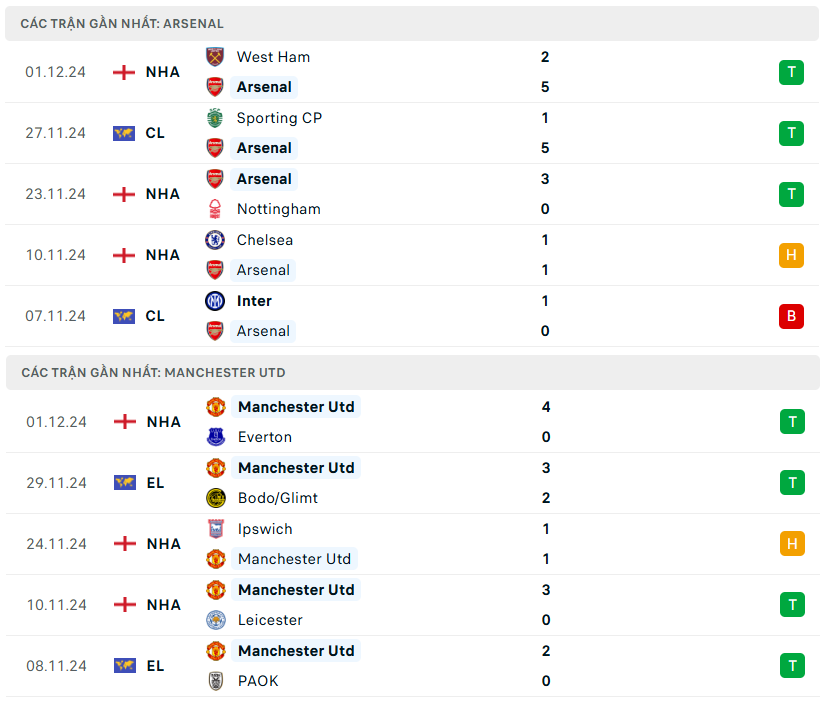Click the PAOK club crest icon
823x705 pixels.
point(216,681)
